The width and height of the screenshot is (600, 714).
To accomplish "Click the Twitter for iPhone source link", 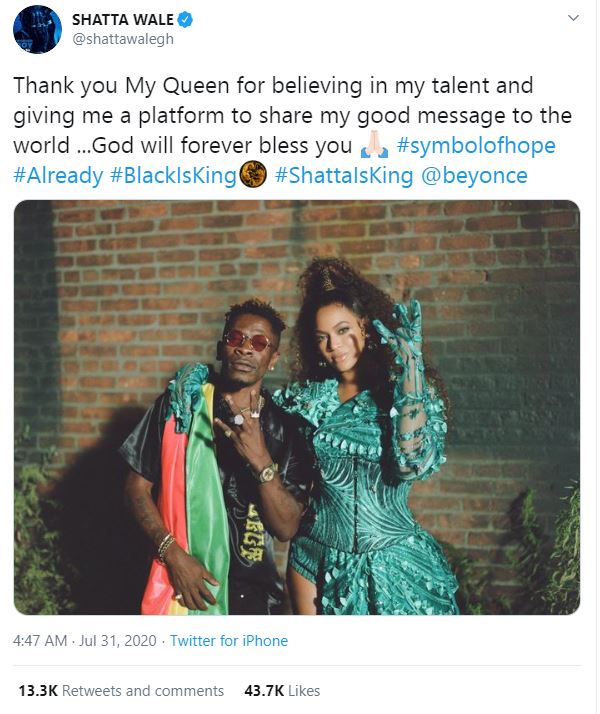I will point(229,641).
